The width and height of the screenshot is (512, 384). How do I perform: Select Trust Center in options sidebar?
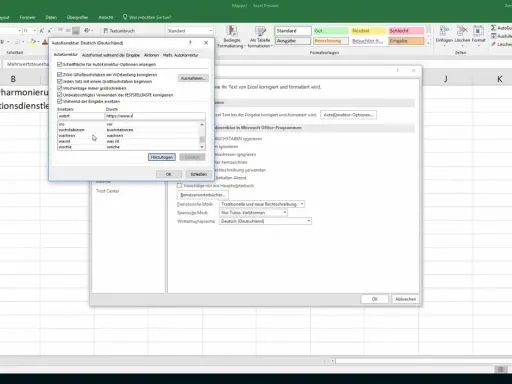click(107, 191)
